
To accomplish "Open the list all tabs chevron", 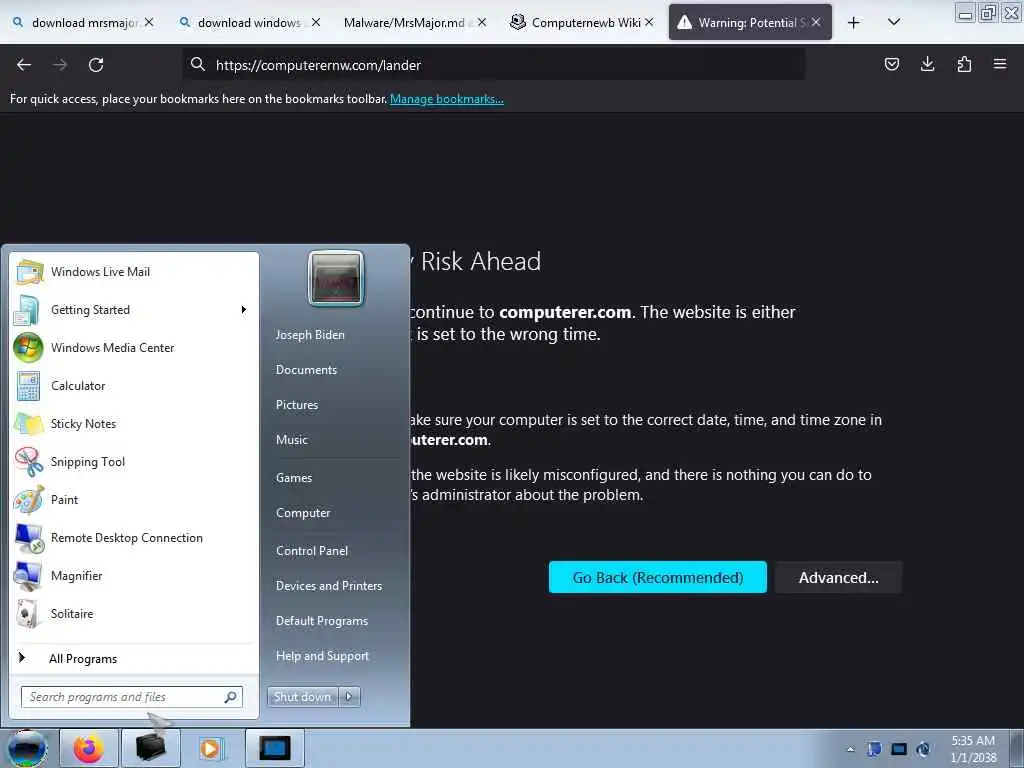I will 894,23.
